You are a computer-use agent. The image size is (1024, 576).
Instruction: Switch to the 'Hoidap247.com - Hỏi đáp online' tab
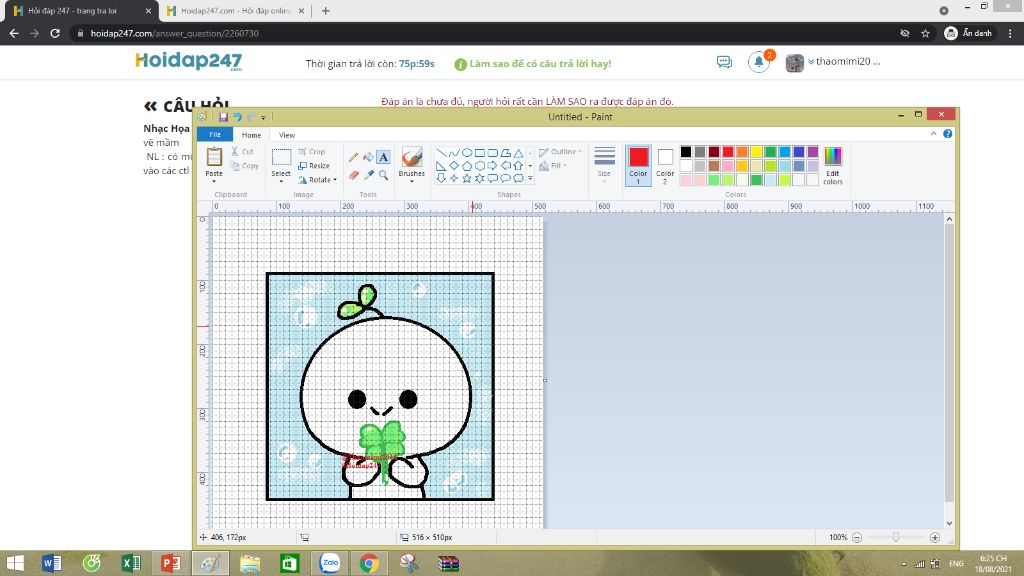pos(235,11)
